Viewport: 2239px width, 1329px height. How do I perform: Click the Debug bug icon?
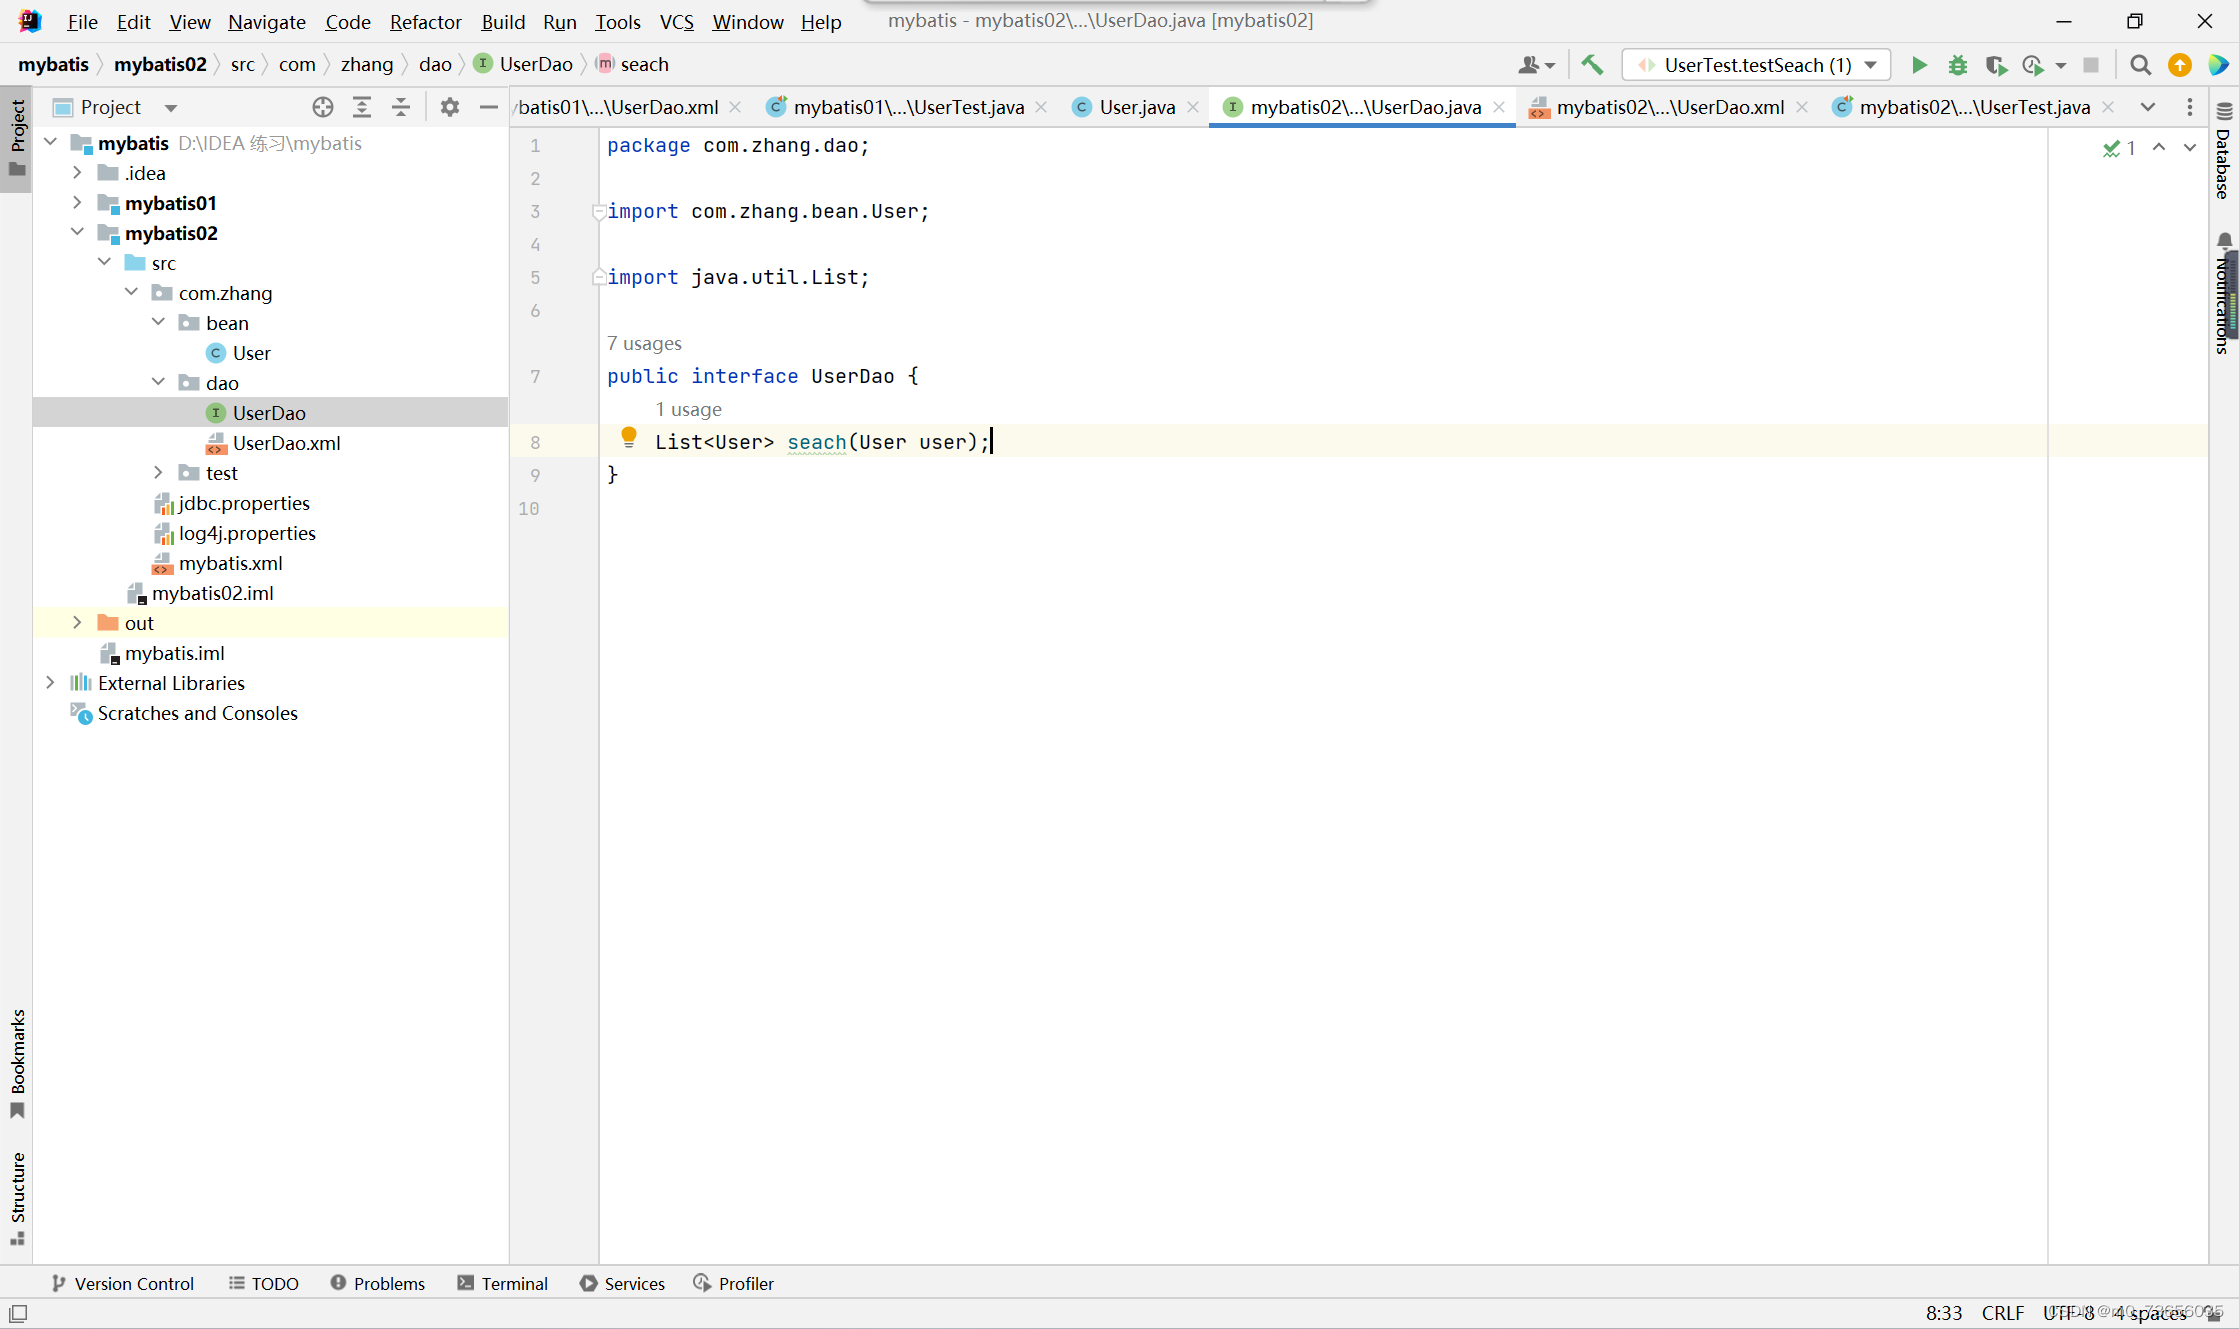click(x=1957, y=65)
